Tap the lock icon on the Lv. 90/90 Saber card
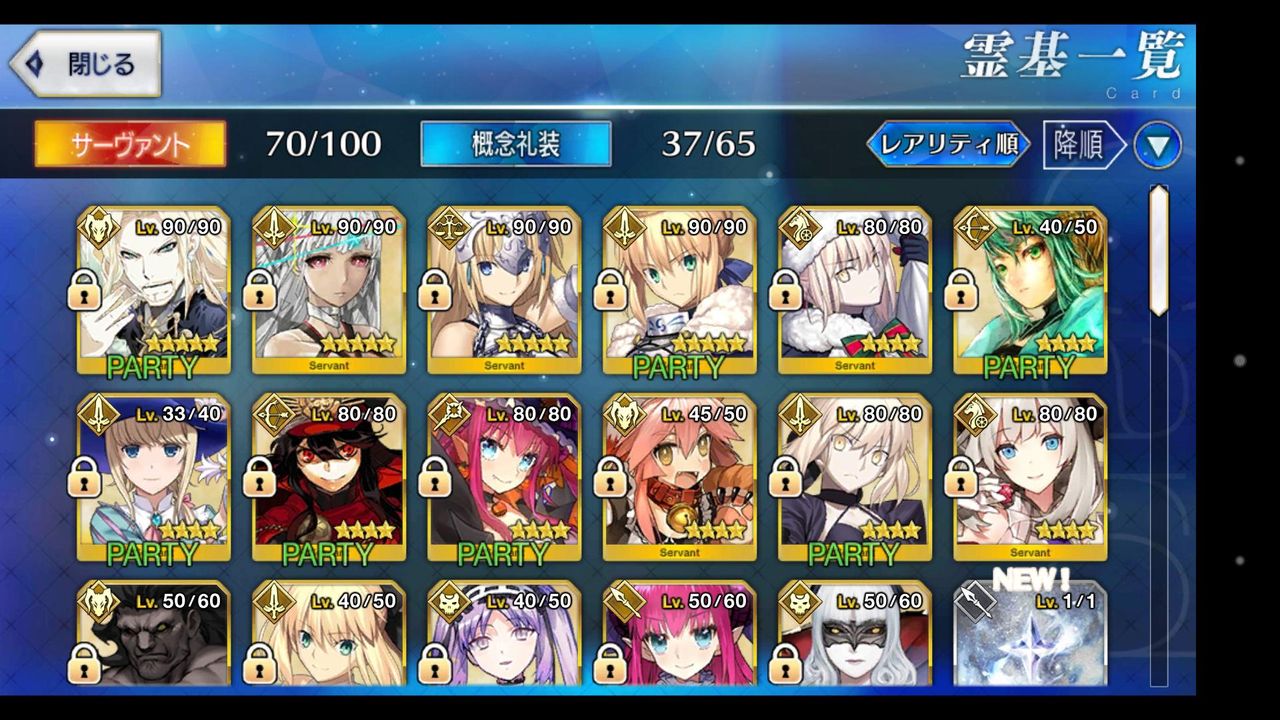This screenshot has height=720, width=1280. pos(611,290)
